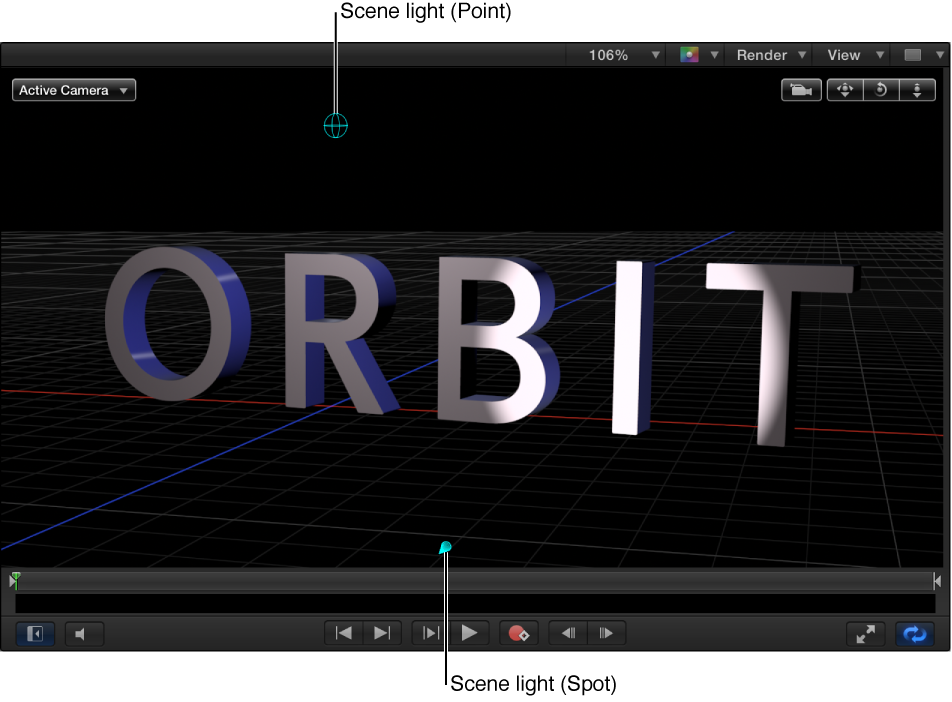This screenshot has width=952, height=702.
Task: Select the Pan camera tool
Action: coord(844,89)
